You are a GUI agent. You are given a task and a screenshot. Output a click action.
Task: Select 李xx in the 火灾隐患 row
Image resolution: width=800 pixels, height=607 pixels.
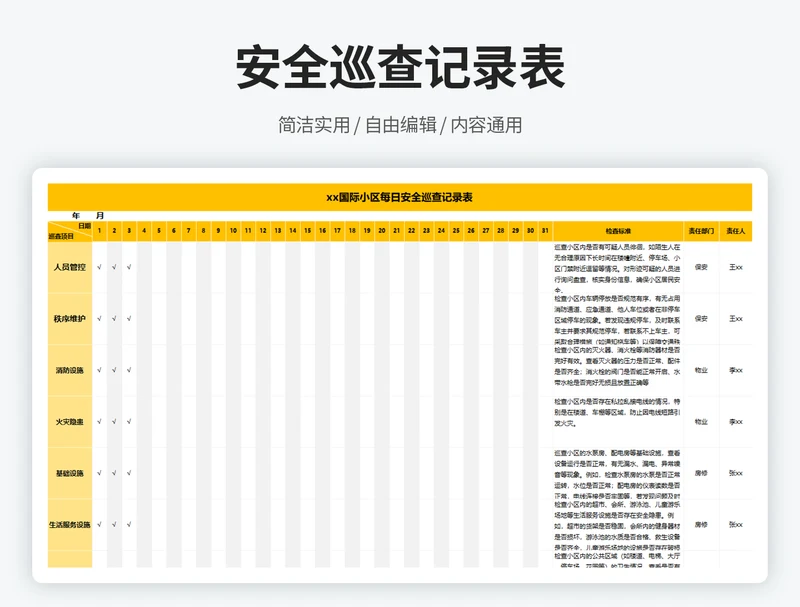(x=736, y=422)
